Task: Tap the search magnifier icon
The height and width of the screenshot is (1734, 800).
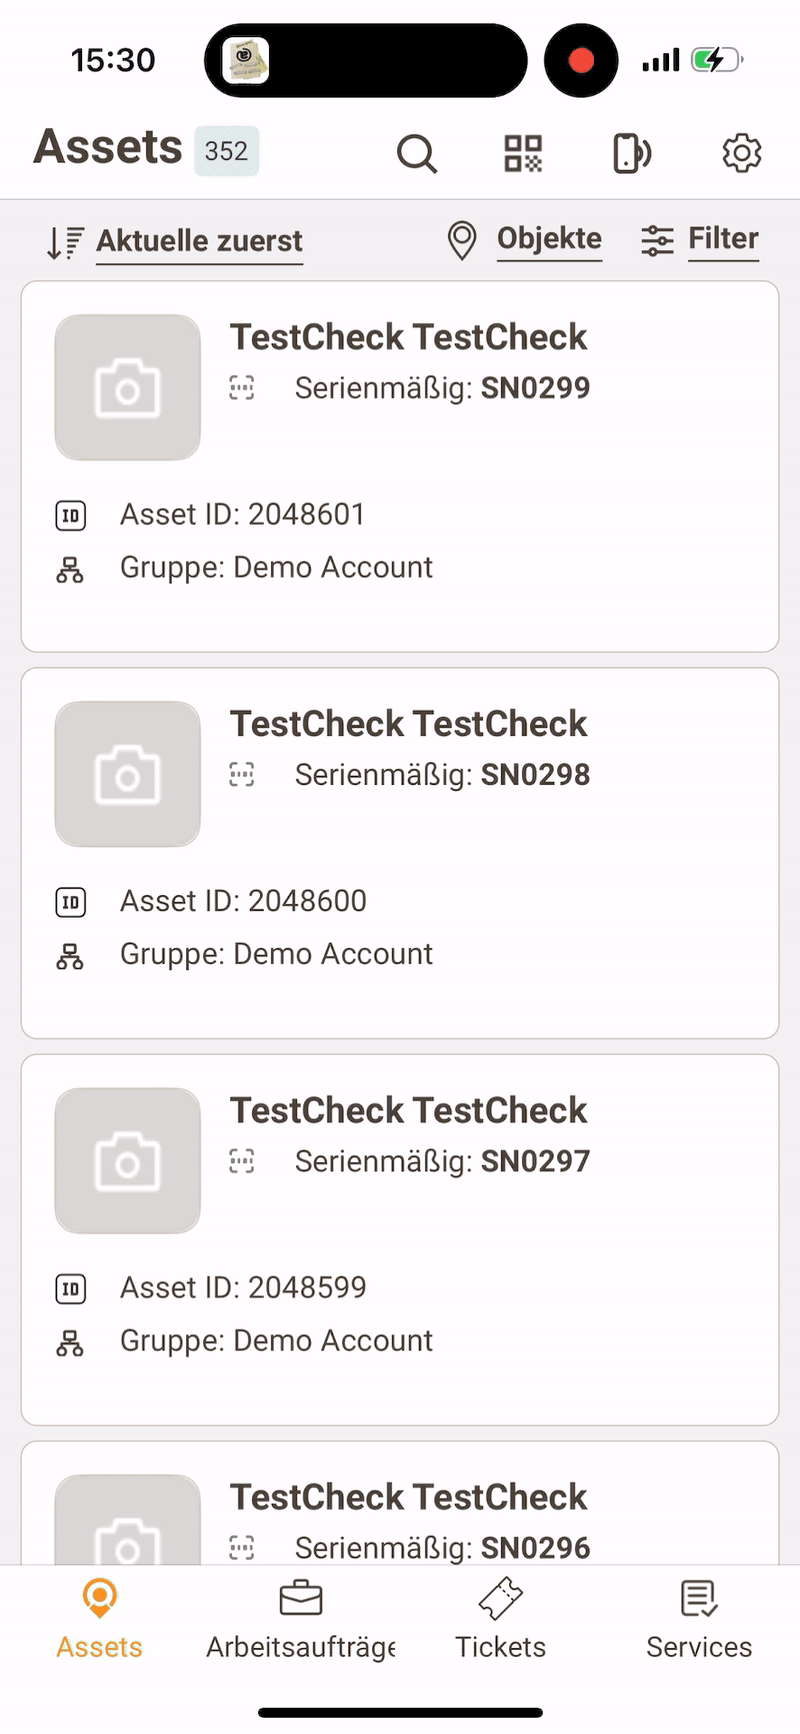Action: (416, 154)
